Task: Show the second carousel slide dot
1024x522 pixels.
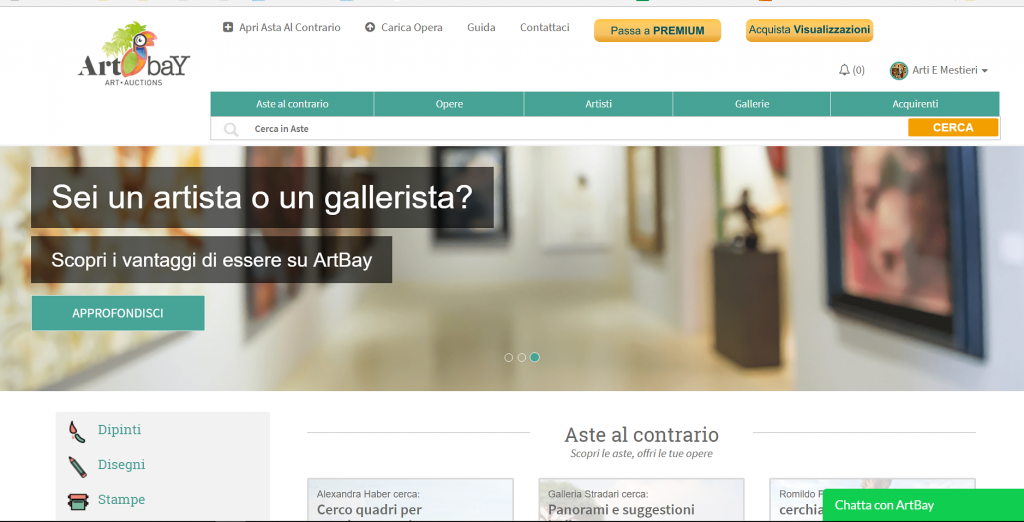Action: click(x=522, y=357)
